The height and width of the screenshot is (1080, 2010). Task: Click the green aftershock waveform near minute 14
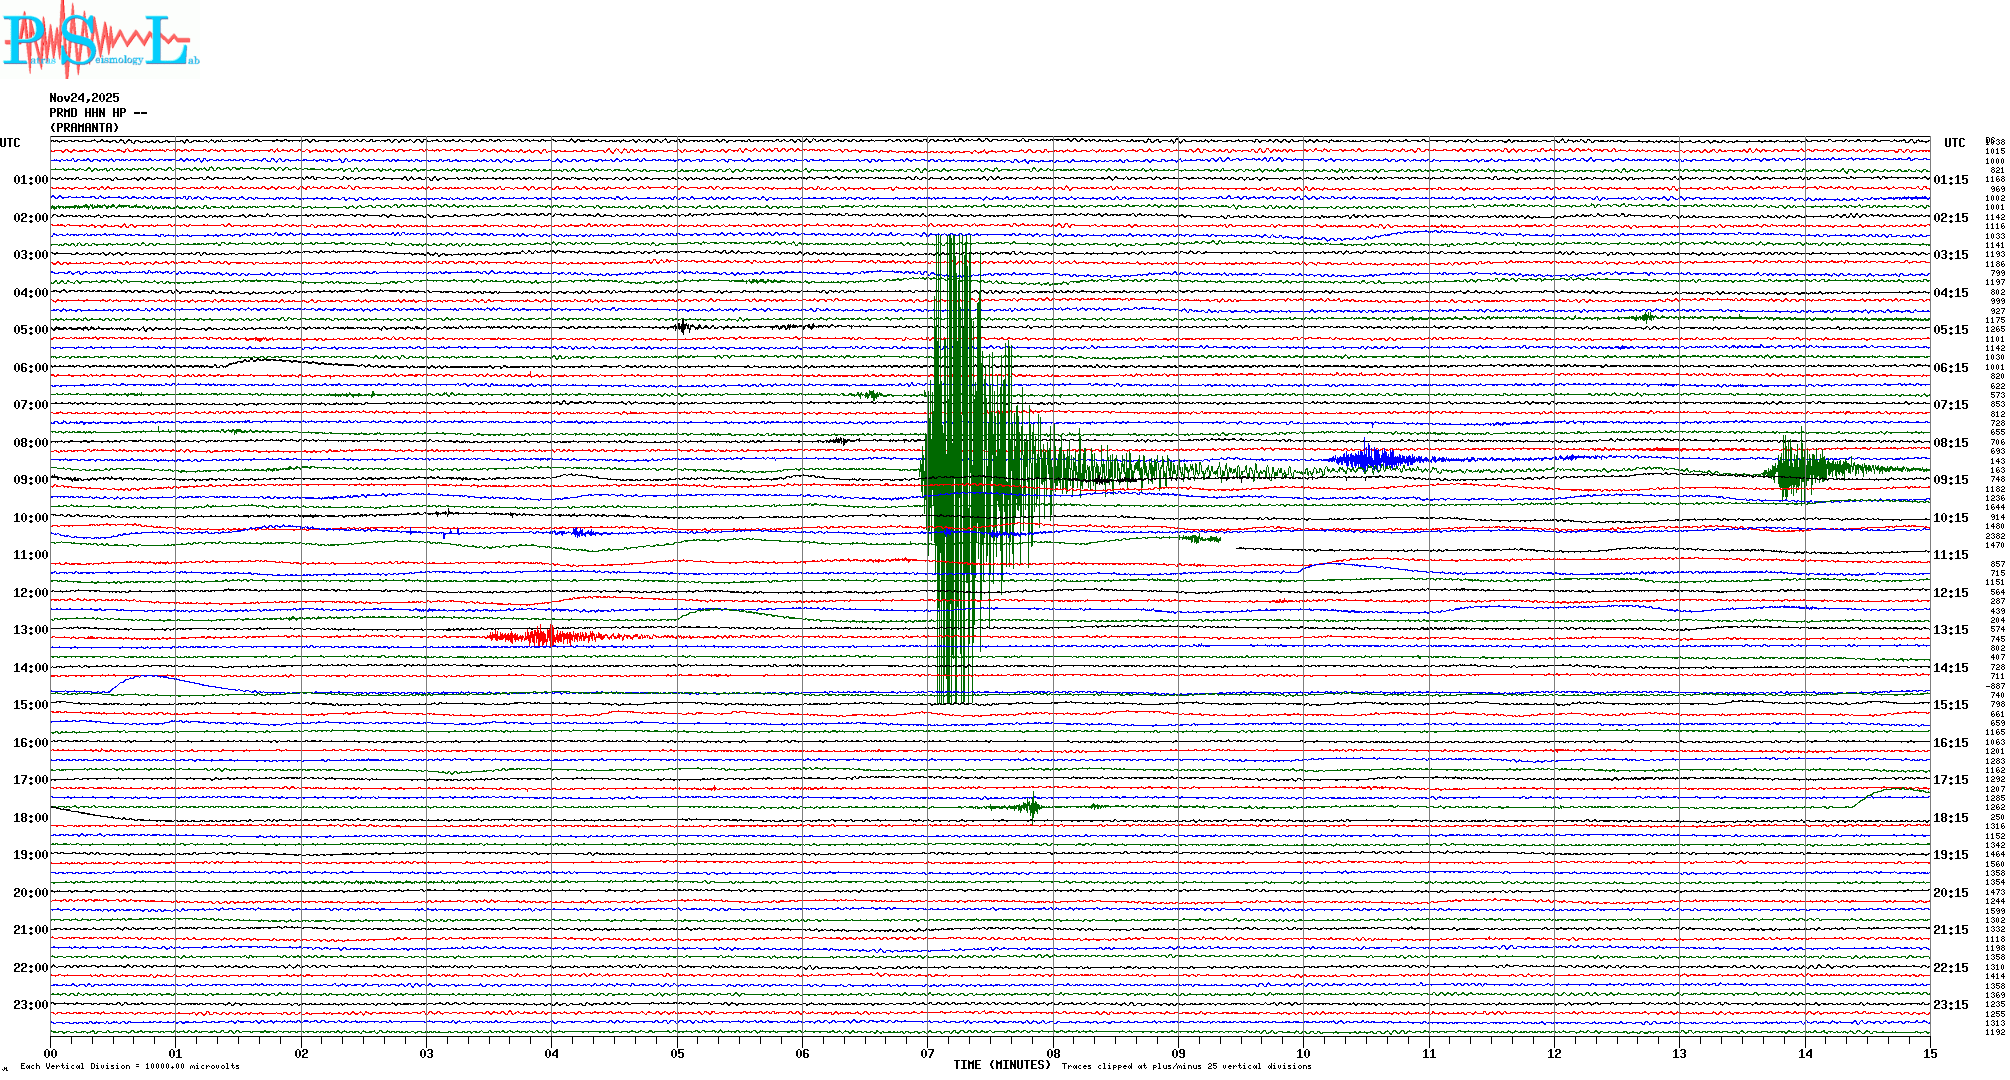click(x=1800, y=469)
